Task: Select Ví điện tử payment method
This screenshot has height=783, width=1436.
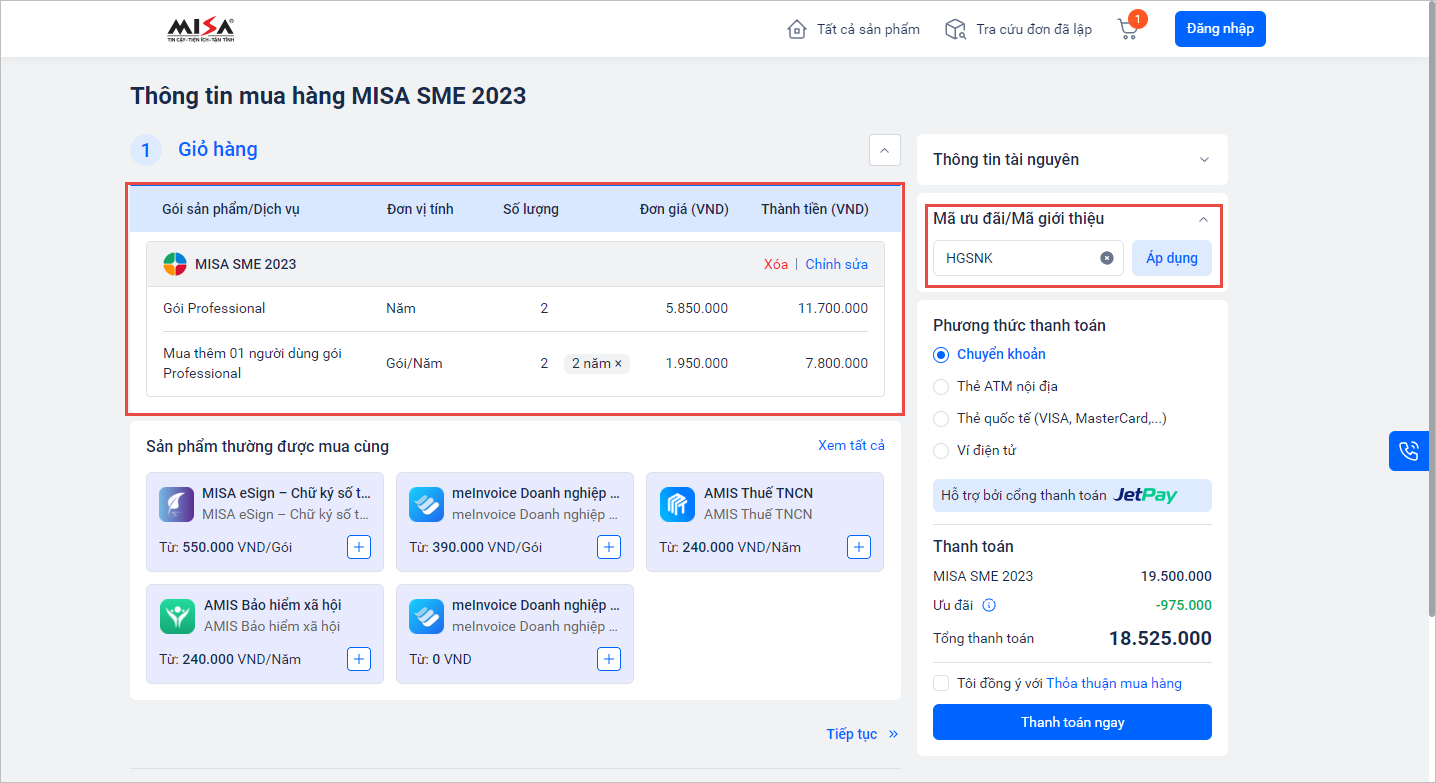Action: (941, 450)
